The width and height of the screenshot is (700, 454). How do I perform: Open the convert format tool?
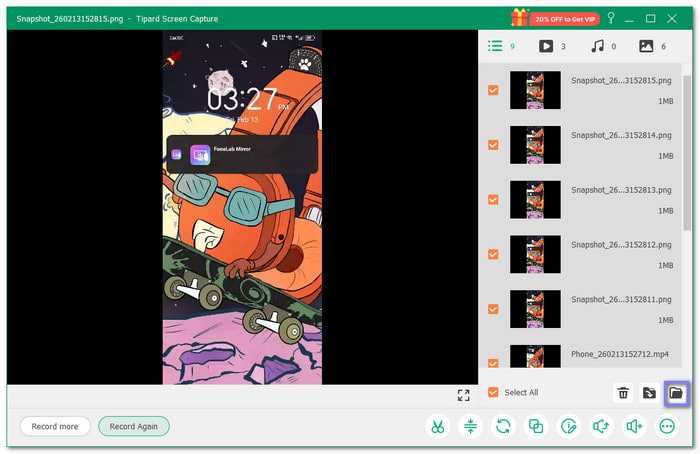tap(503, 426)
